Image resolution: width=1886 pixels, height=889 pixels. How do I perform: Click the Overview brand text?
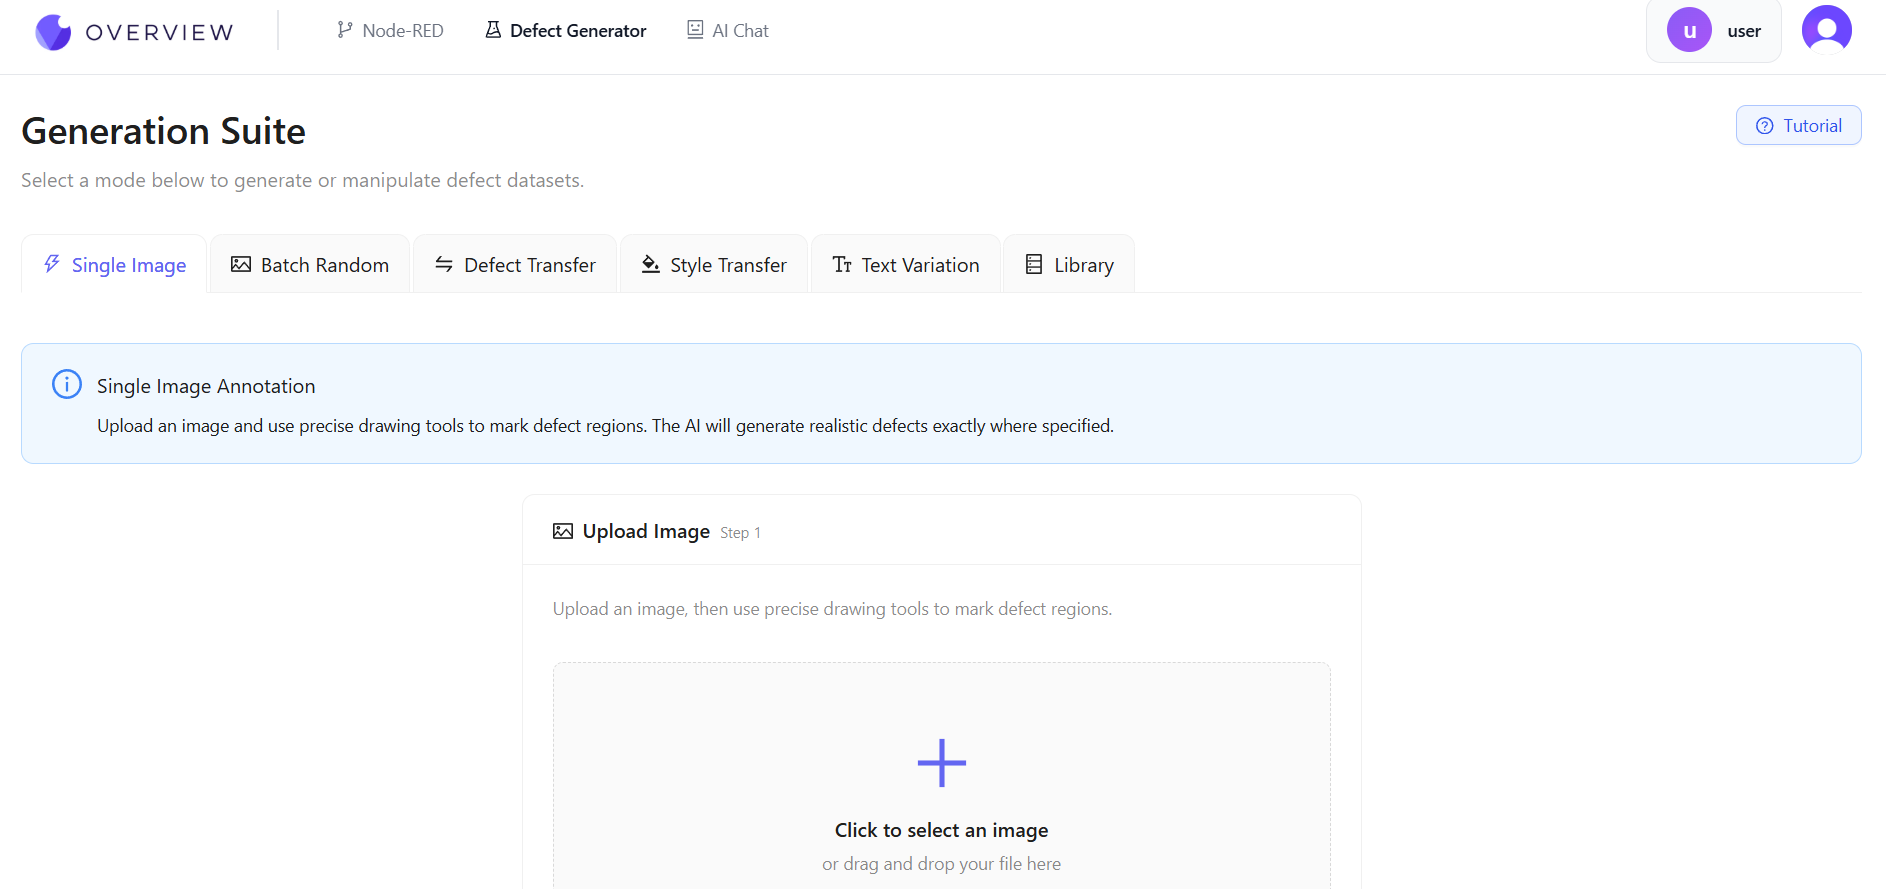pyautogui.click(x=160, y=33)
